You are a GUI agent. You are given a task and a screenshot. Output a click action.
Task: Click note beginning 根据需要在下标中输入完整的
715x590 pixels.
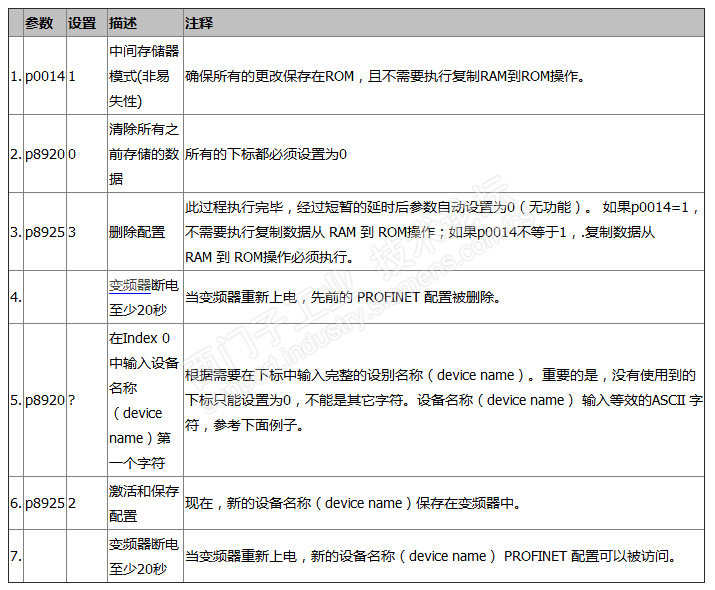coord(444,400)
